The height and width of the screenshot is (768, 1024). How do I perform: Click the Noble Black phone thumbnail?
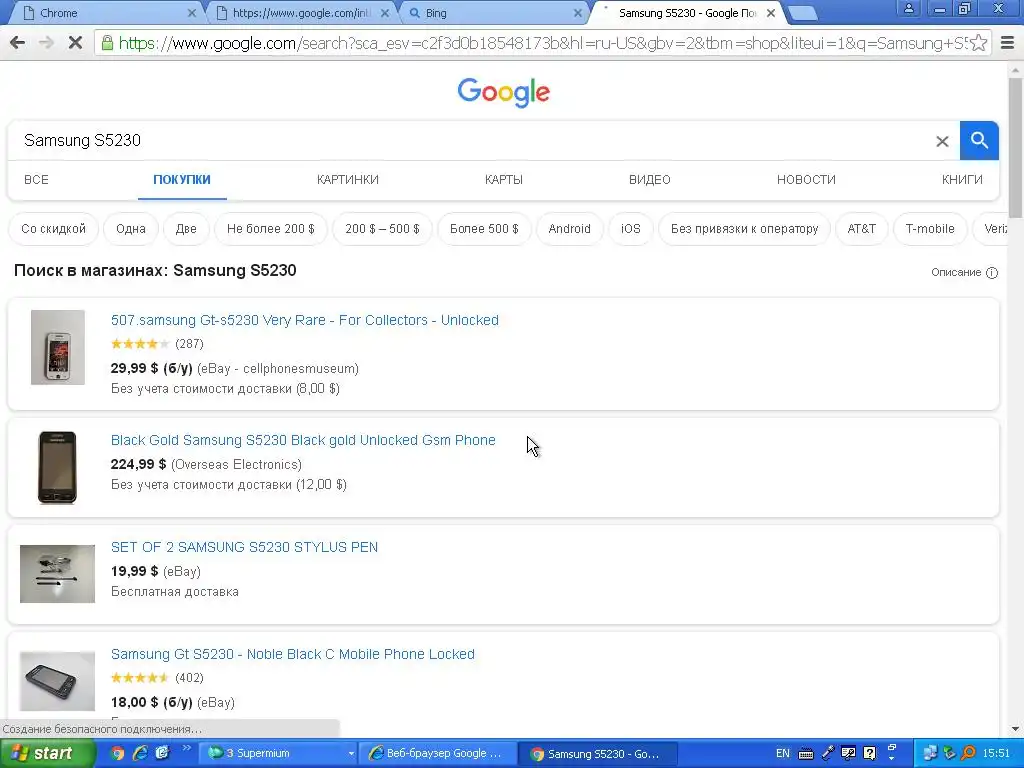coord(57,681)
